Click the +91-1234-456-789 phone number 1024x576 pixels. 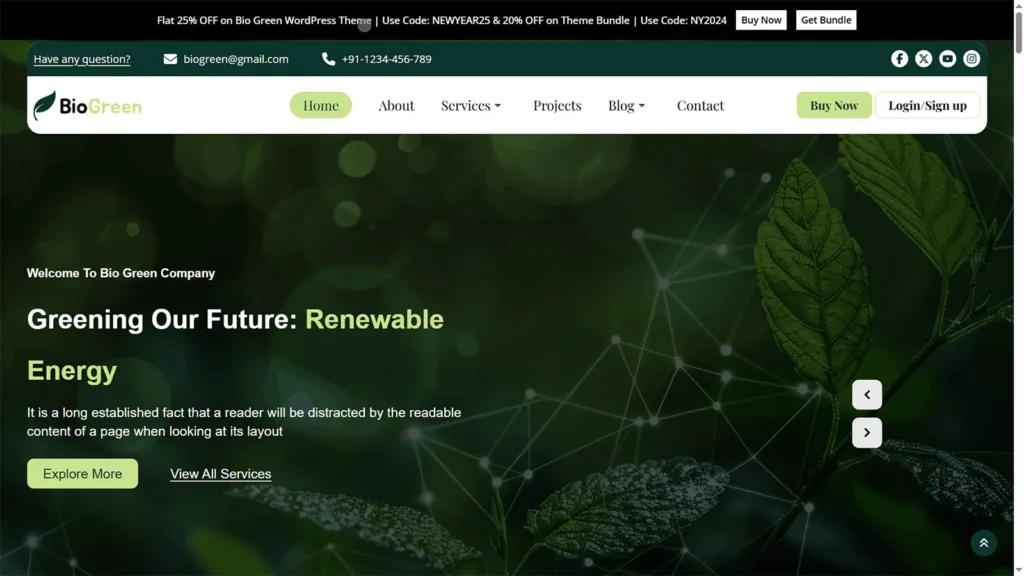[387, 59]
